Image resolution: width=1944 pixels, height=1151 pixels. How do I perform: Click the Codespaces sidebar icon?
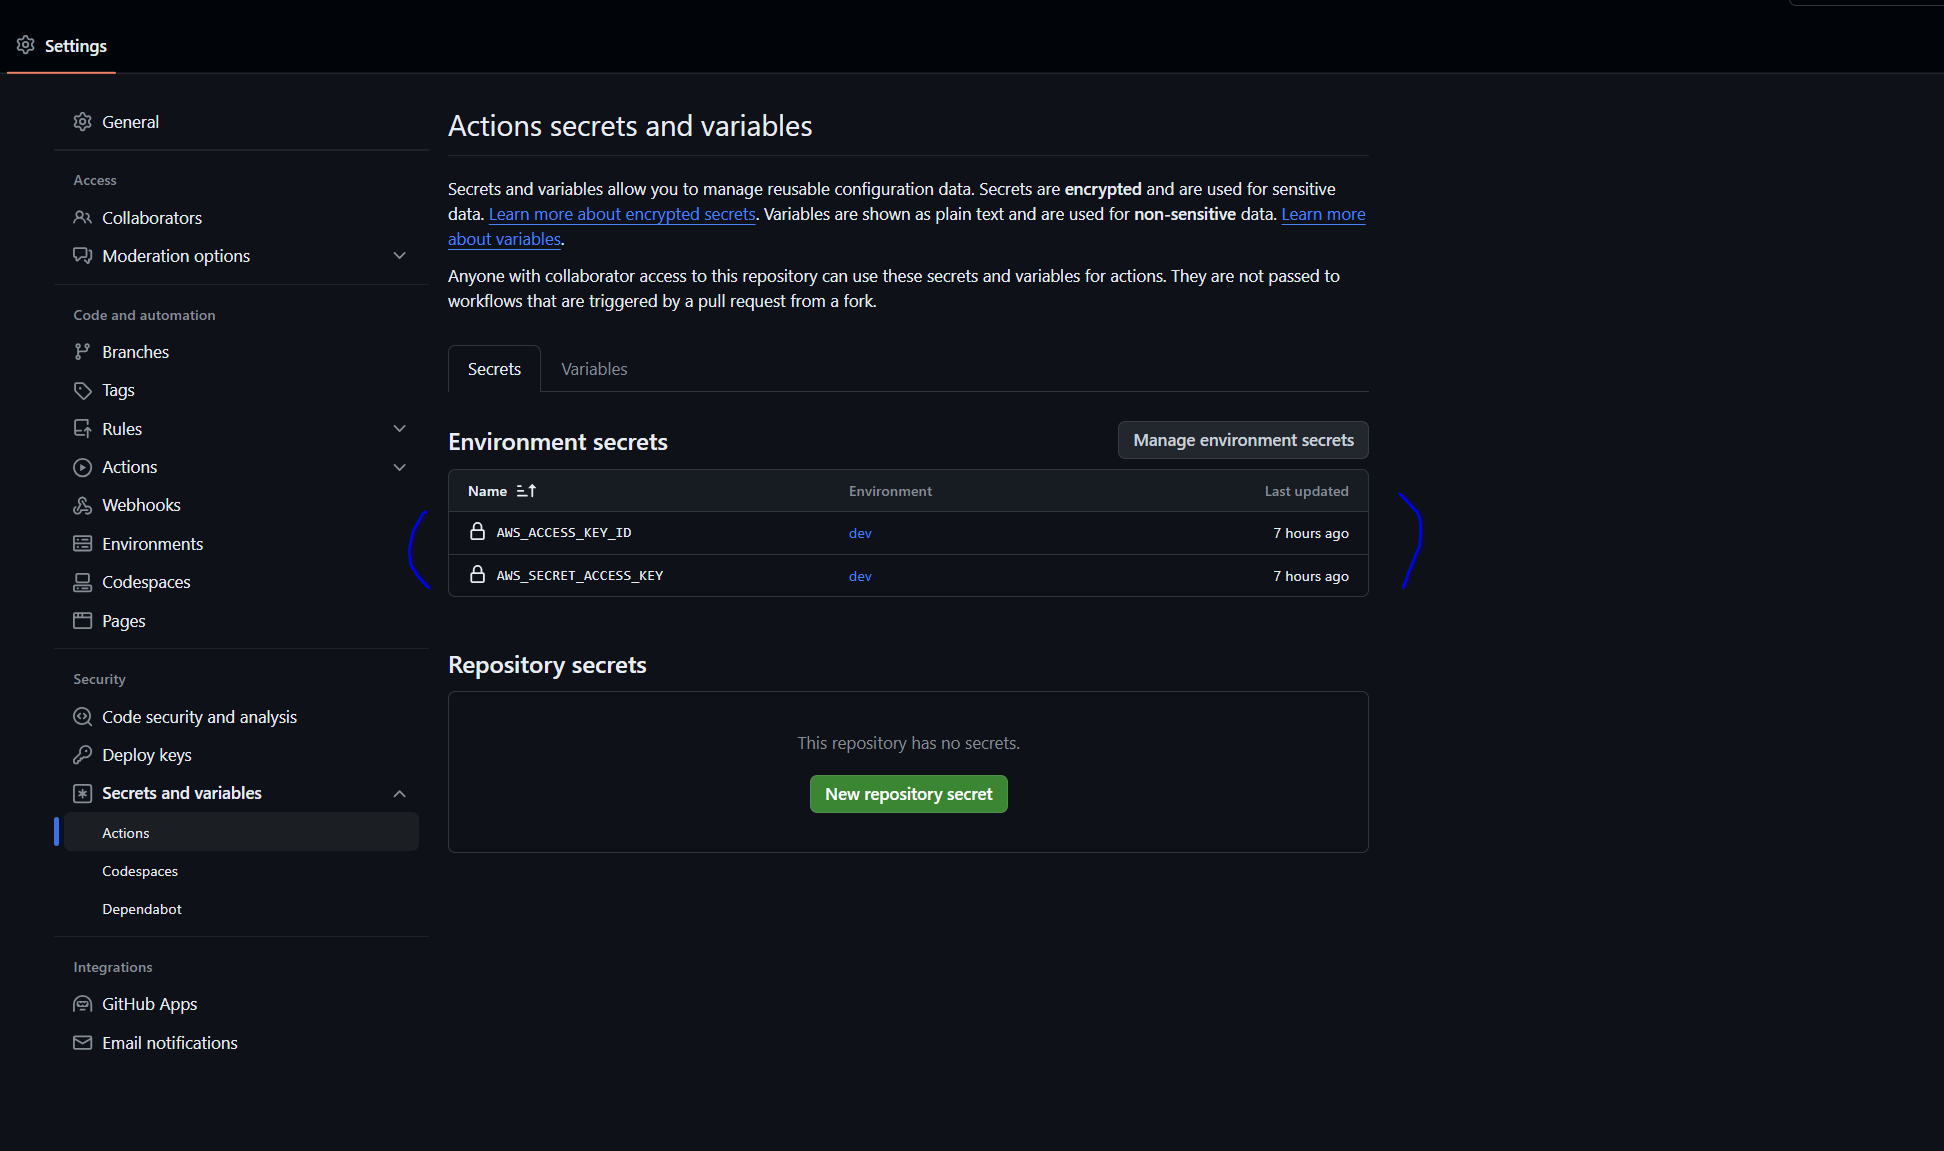pos(82,582)
